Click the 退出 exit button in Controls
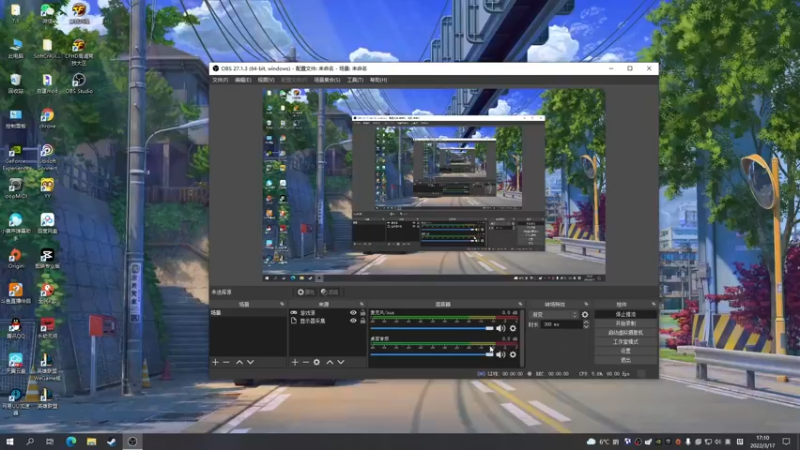The width and height of the screenshot is (800, 450). coord(626,360)
